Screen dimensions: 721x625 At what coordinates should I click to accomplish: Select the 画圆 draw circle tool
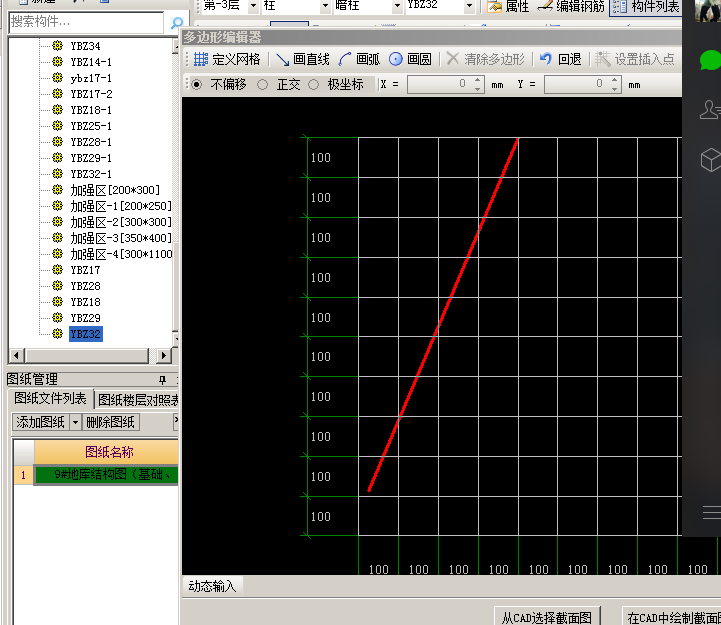pos(410,59)
